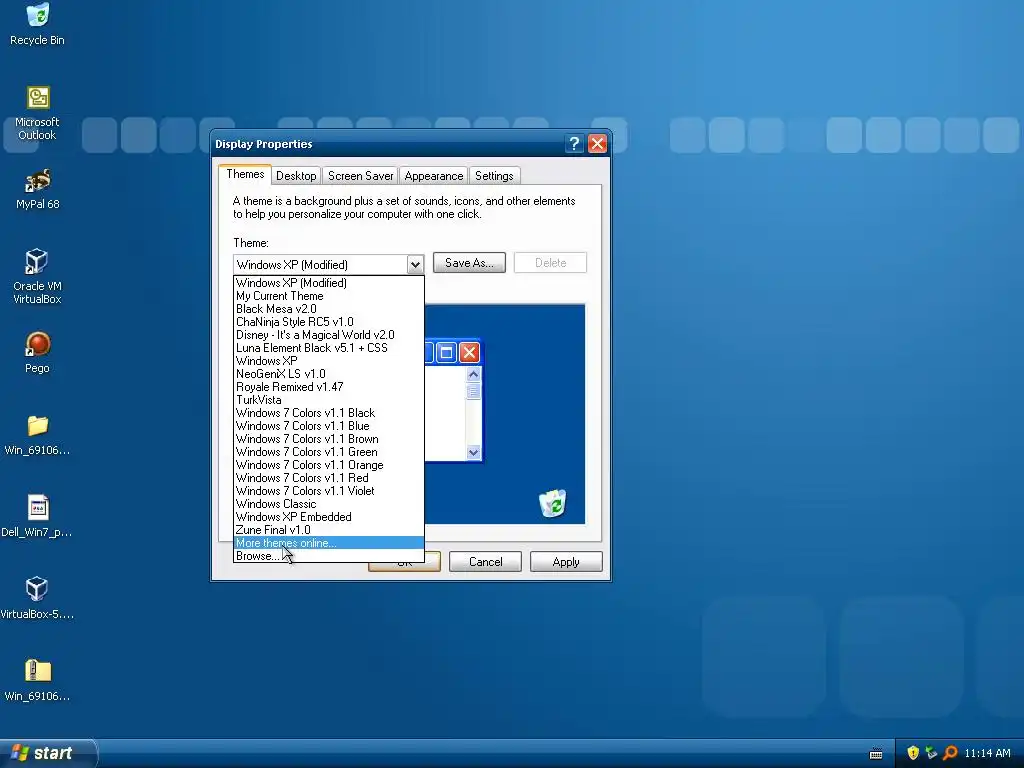Select the Oracle VM VirtualBox desktop icon
Image resolution: width=1024 pixels, height=768 pixels.
pos(37,276)
